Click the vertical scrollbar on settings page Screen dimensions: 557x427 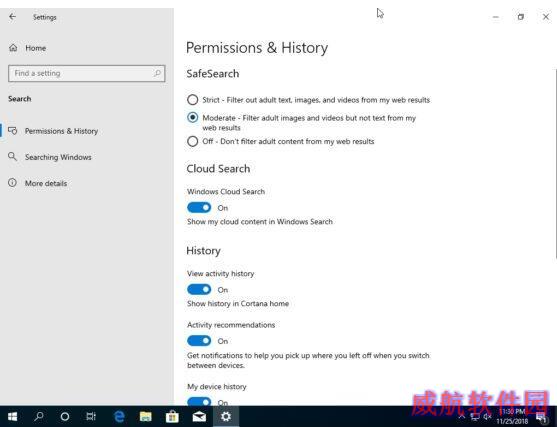(555, 163)
